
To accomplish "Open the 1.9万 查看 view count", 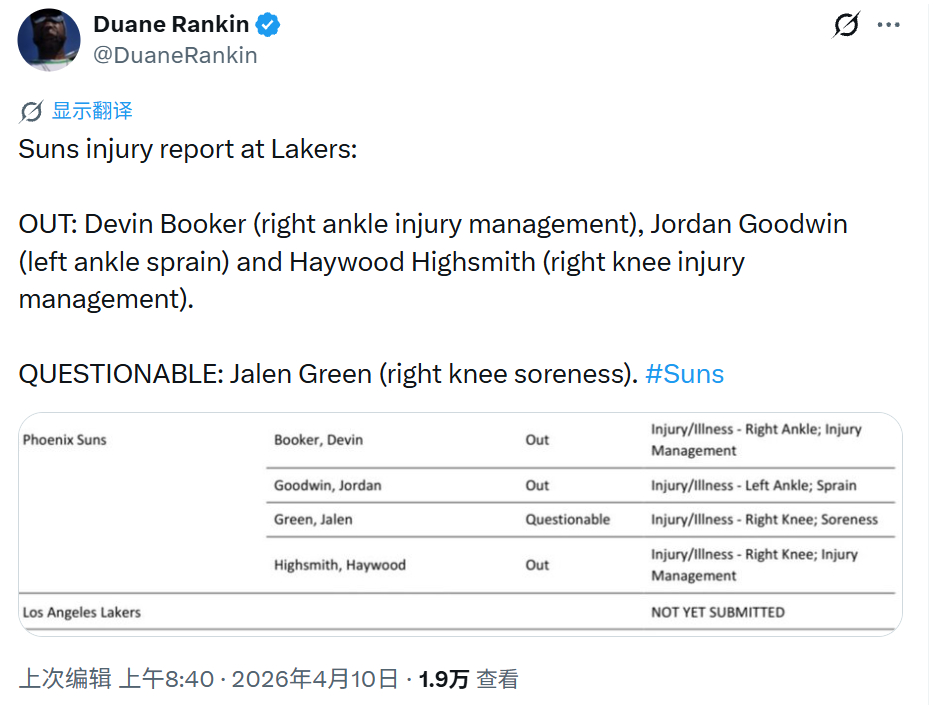I will [x=468, y=679].
